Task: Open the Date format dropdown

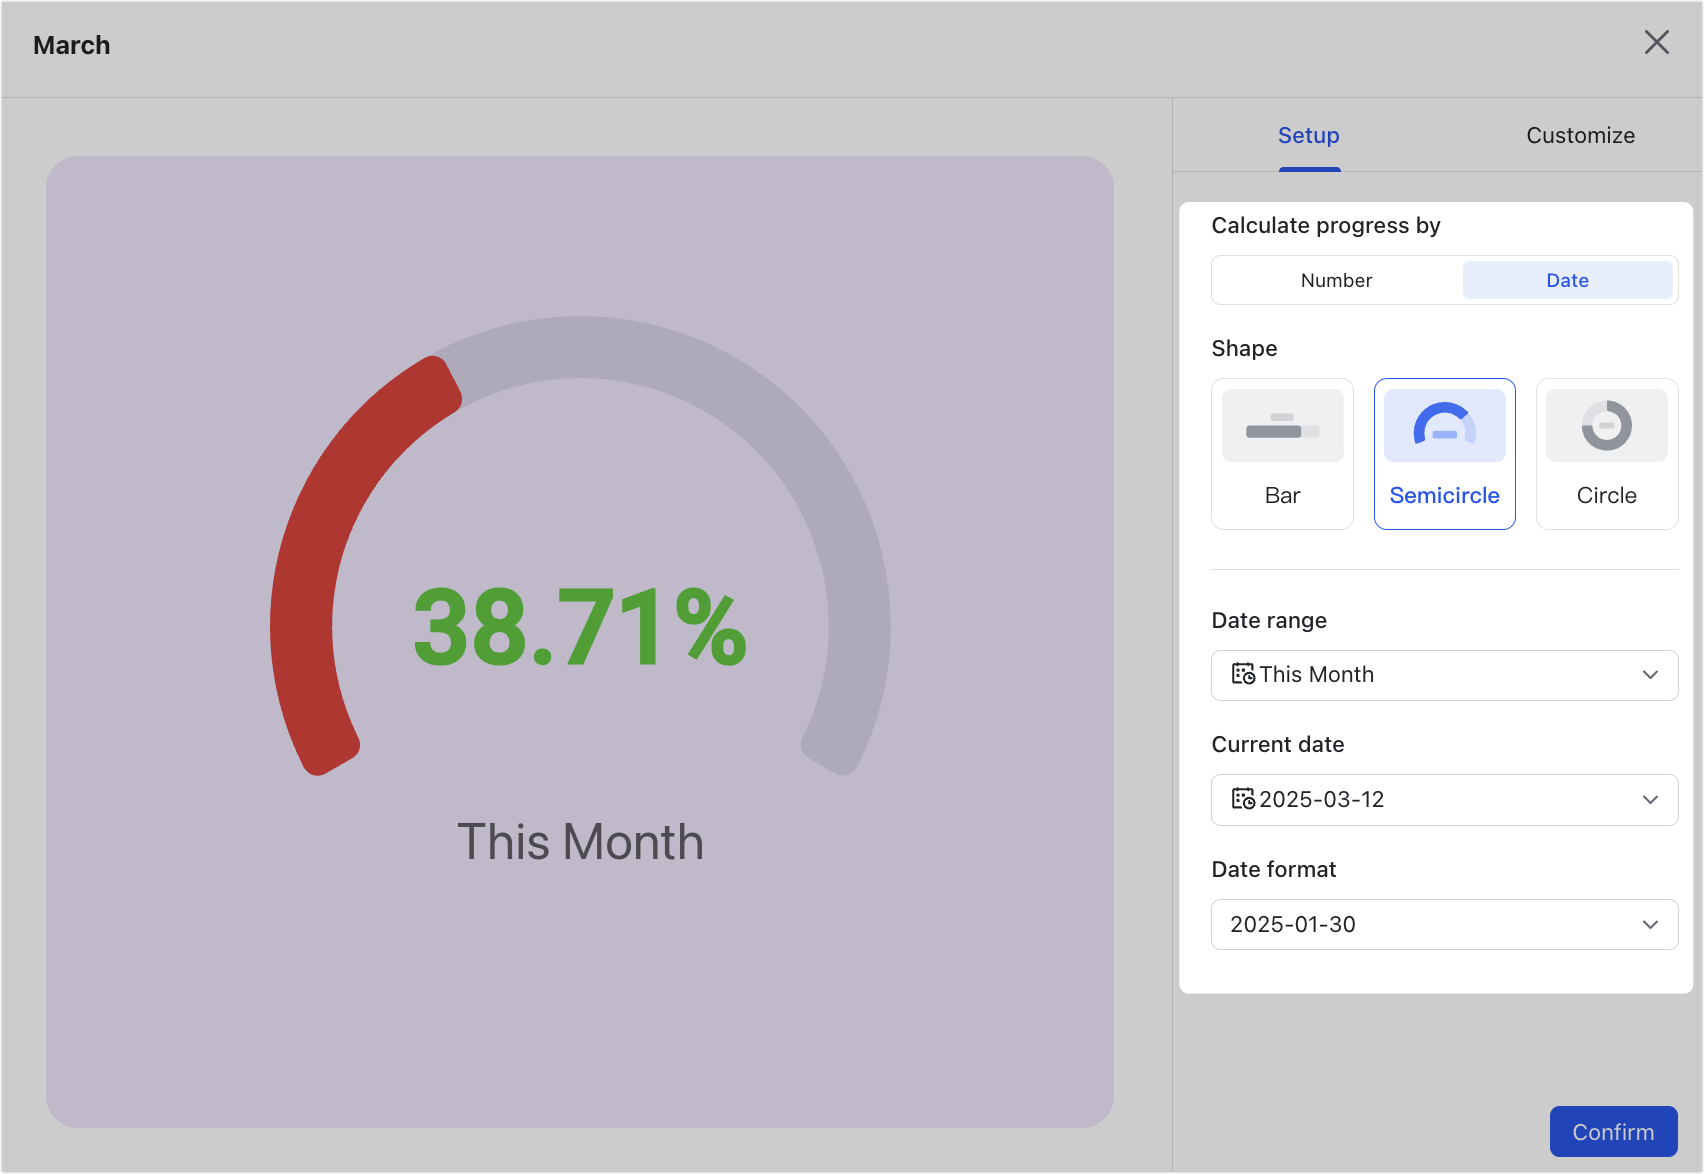Action: pos(1443,924)
